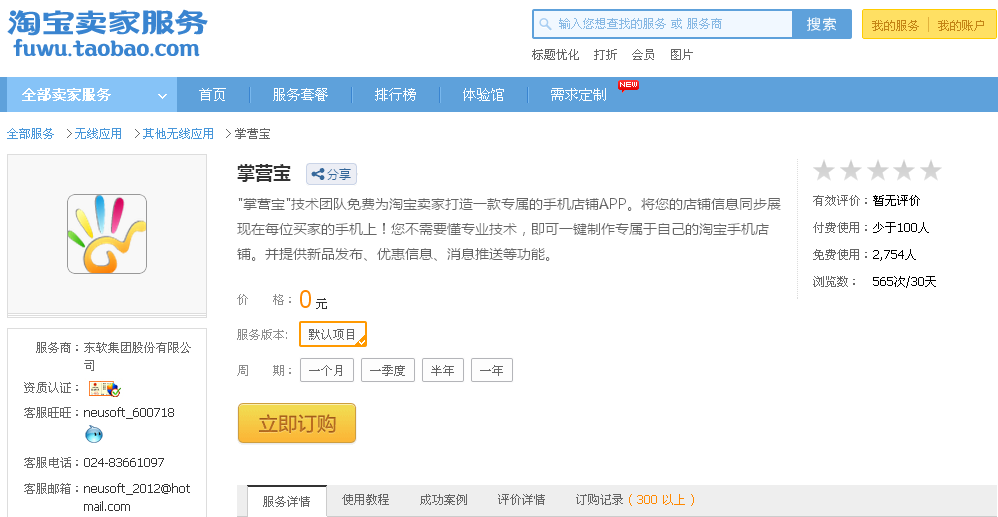Screen dimensions: 998x517
Task: Click the 搜索 button
Action: click(x=822, y=24)
